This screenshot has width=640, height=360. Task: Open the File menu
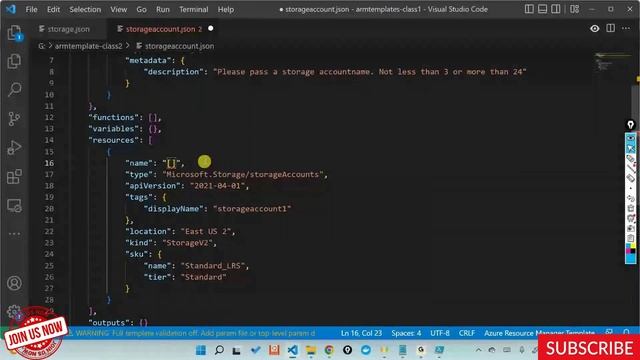coord(31,9)
